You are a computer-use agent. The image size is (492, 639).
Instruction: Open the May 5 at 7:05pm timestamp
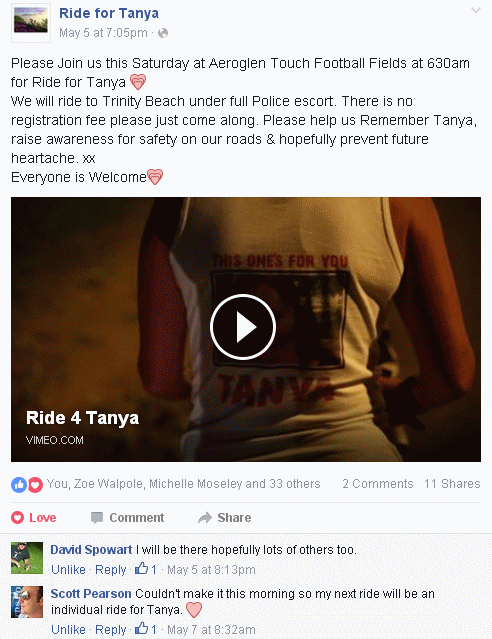[103, 33]
